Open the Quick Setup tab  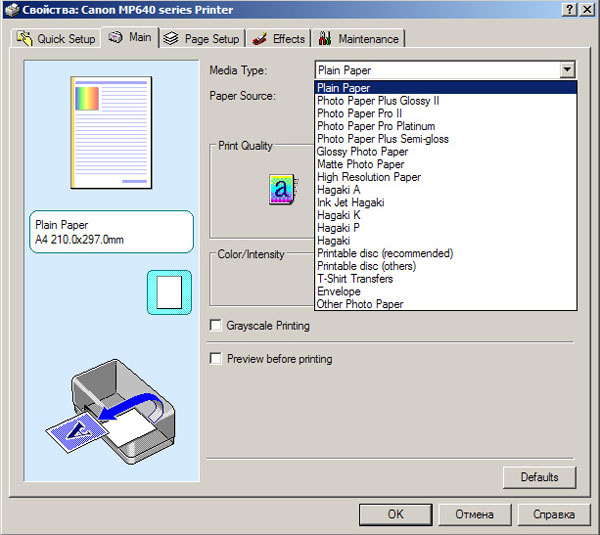(x=56, y=39)
